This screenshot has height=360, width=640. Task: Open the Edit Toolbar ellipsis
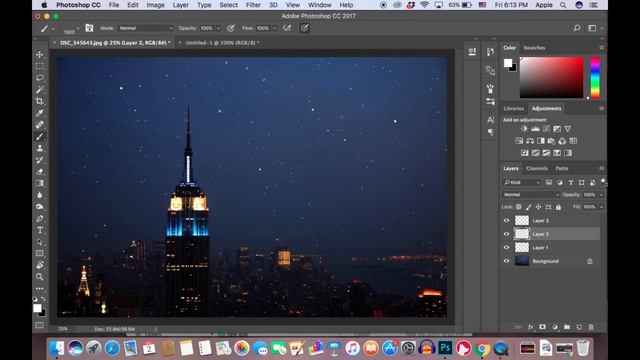(x=40, y=289)
